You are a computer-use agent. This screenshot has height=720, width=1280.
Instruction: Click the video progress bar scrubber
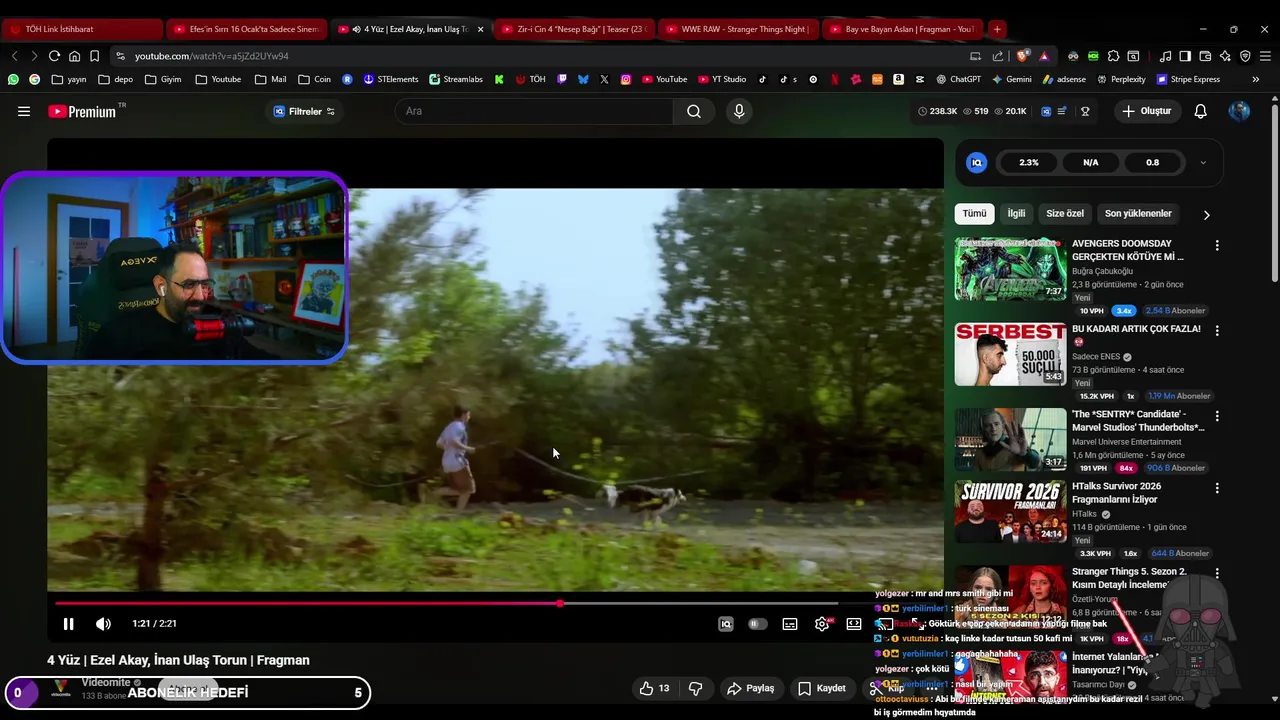click(560, 603)
